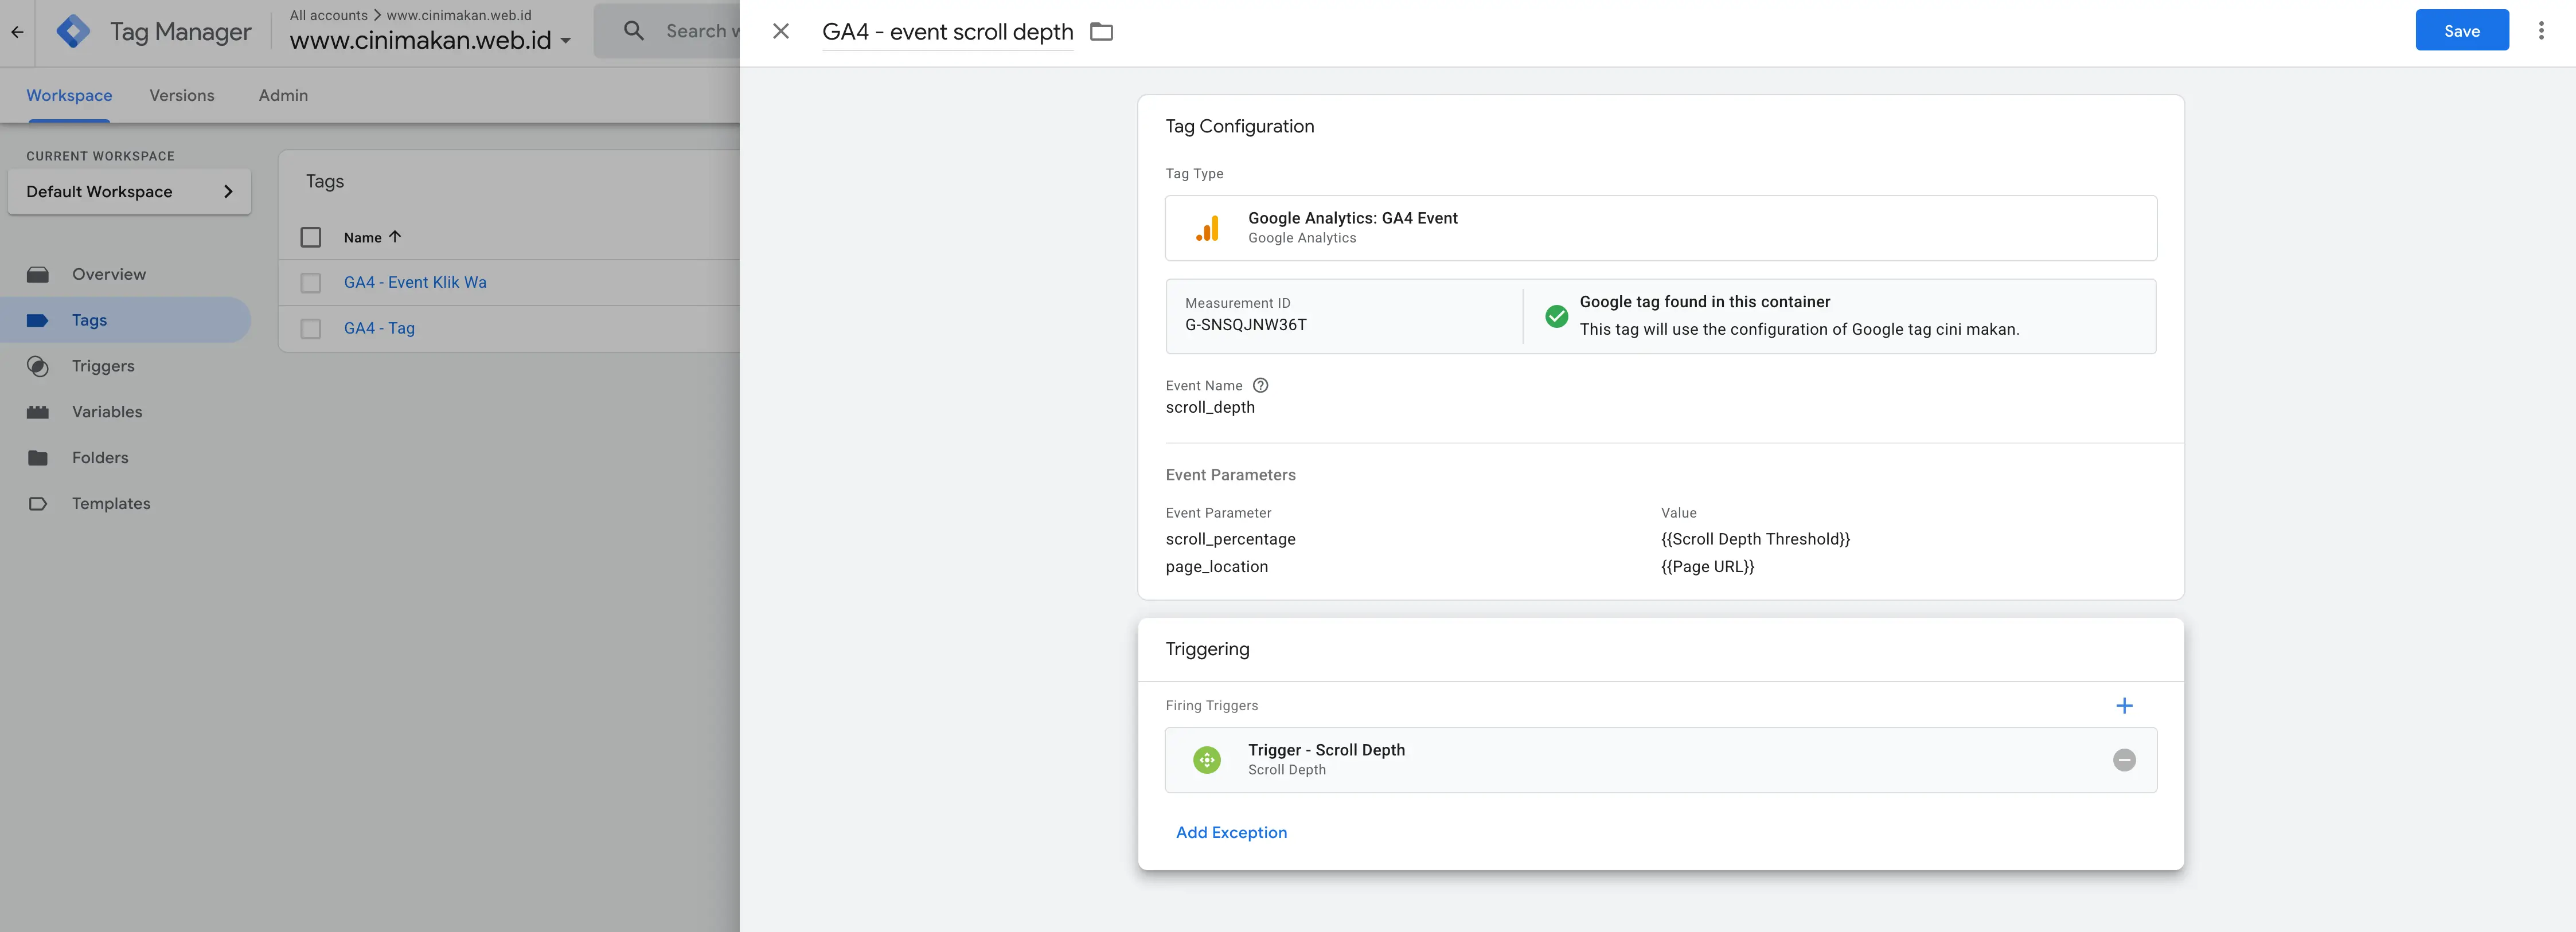
Task: Remove Trigger - Scroll Depth with minus icon
Action: pos(2124,760)
